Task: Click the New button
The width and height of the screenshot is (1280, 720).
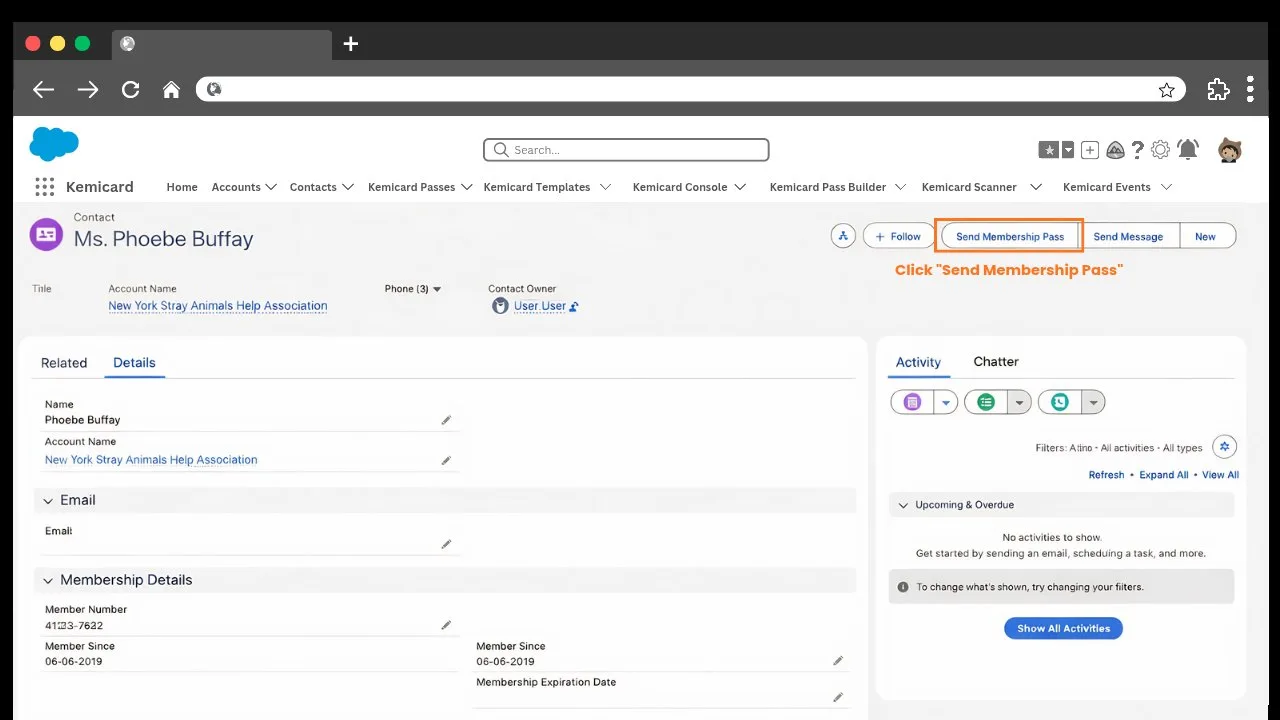Action: 1205,236
